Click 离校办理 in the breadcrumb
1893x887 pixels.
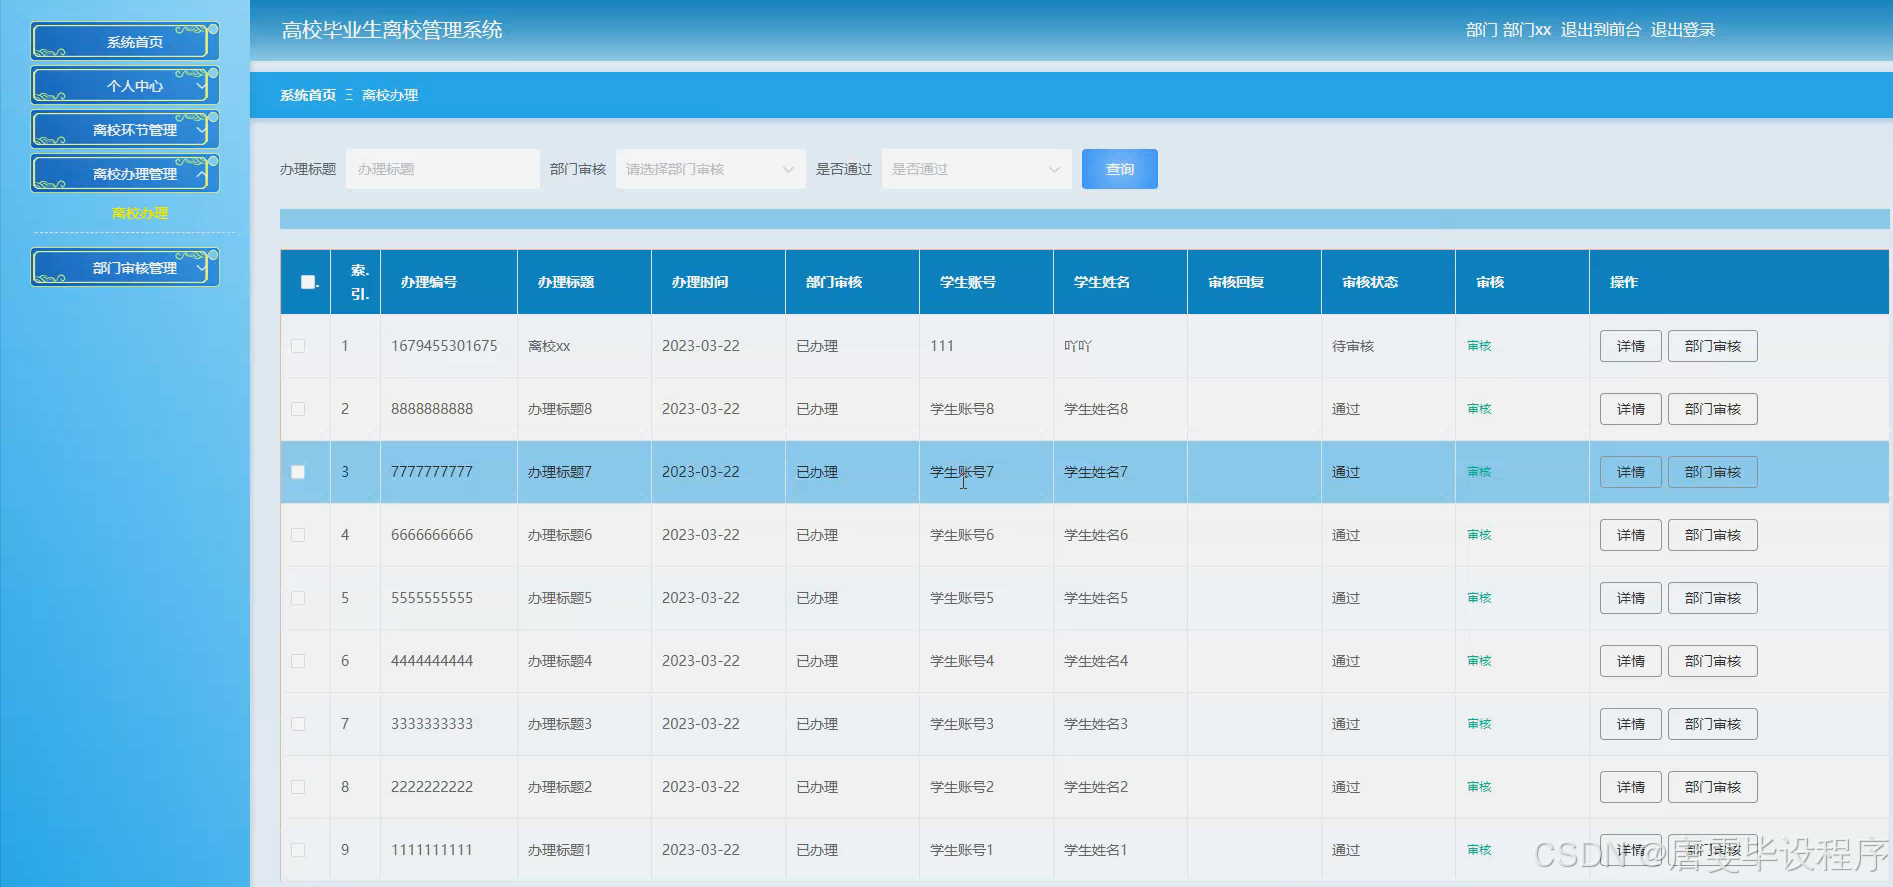pyautogui.click(x=390, y=95)
